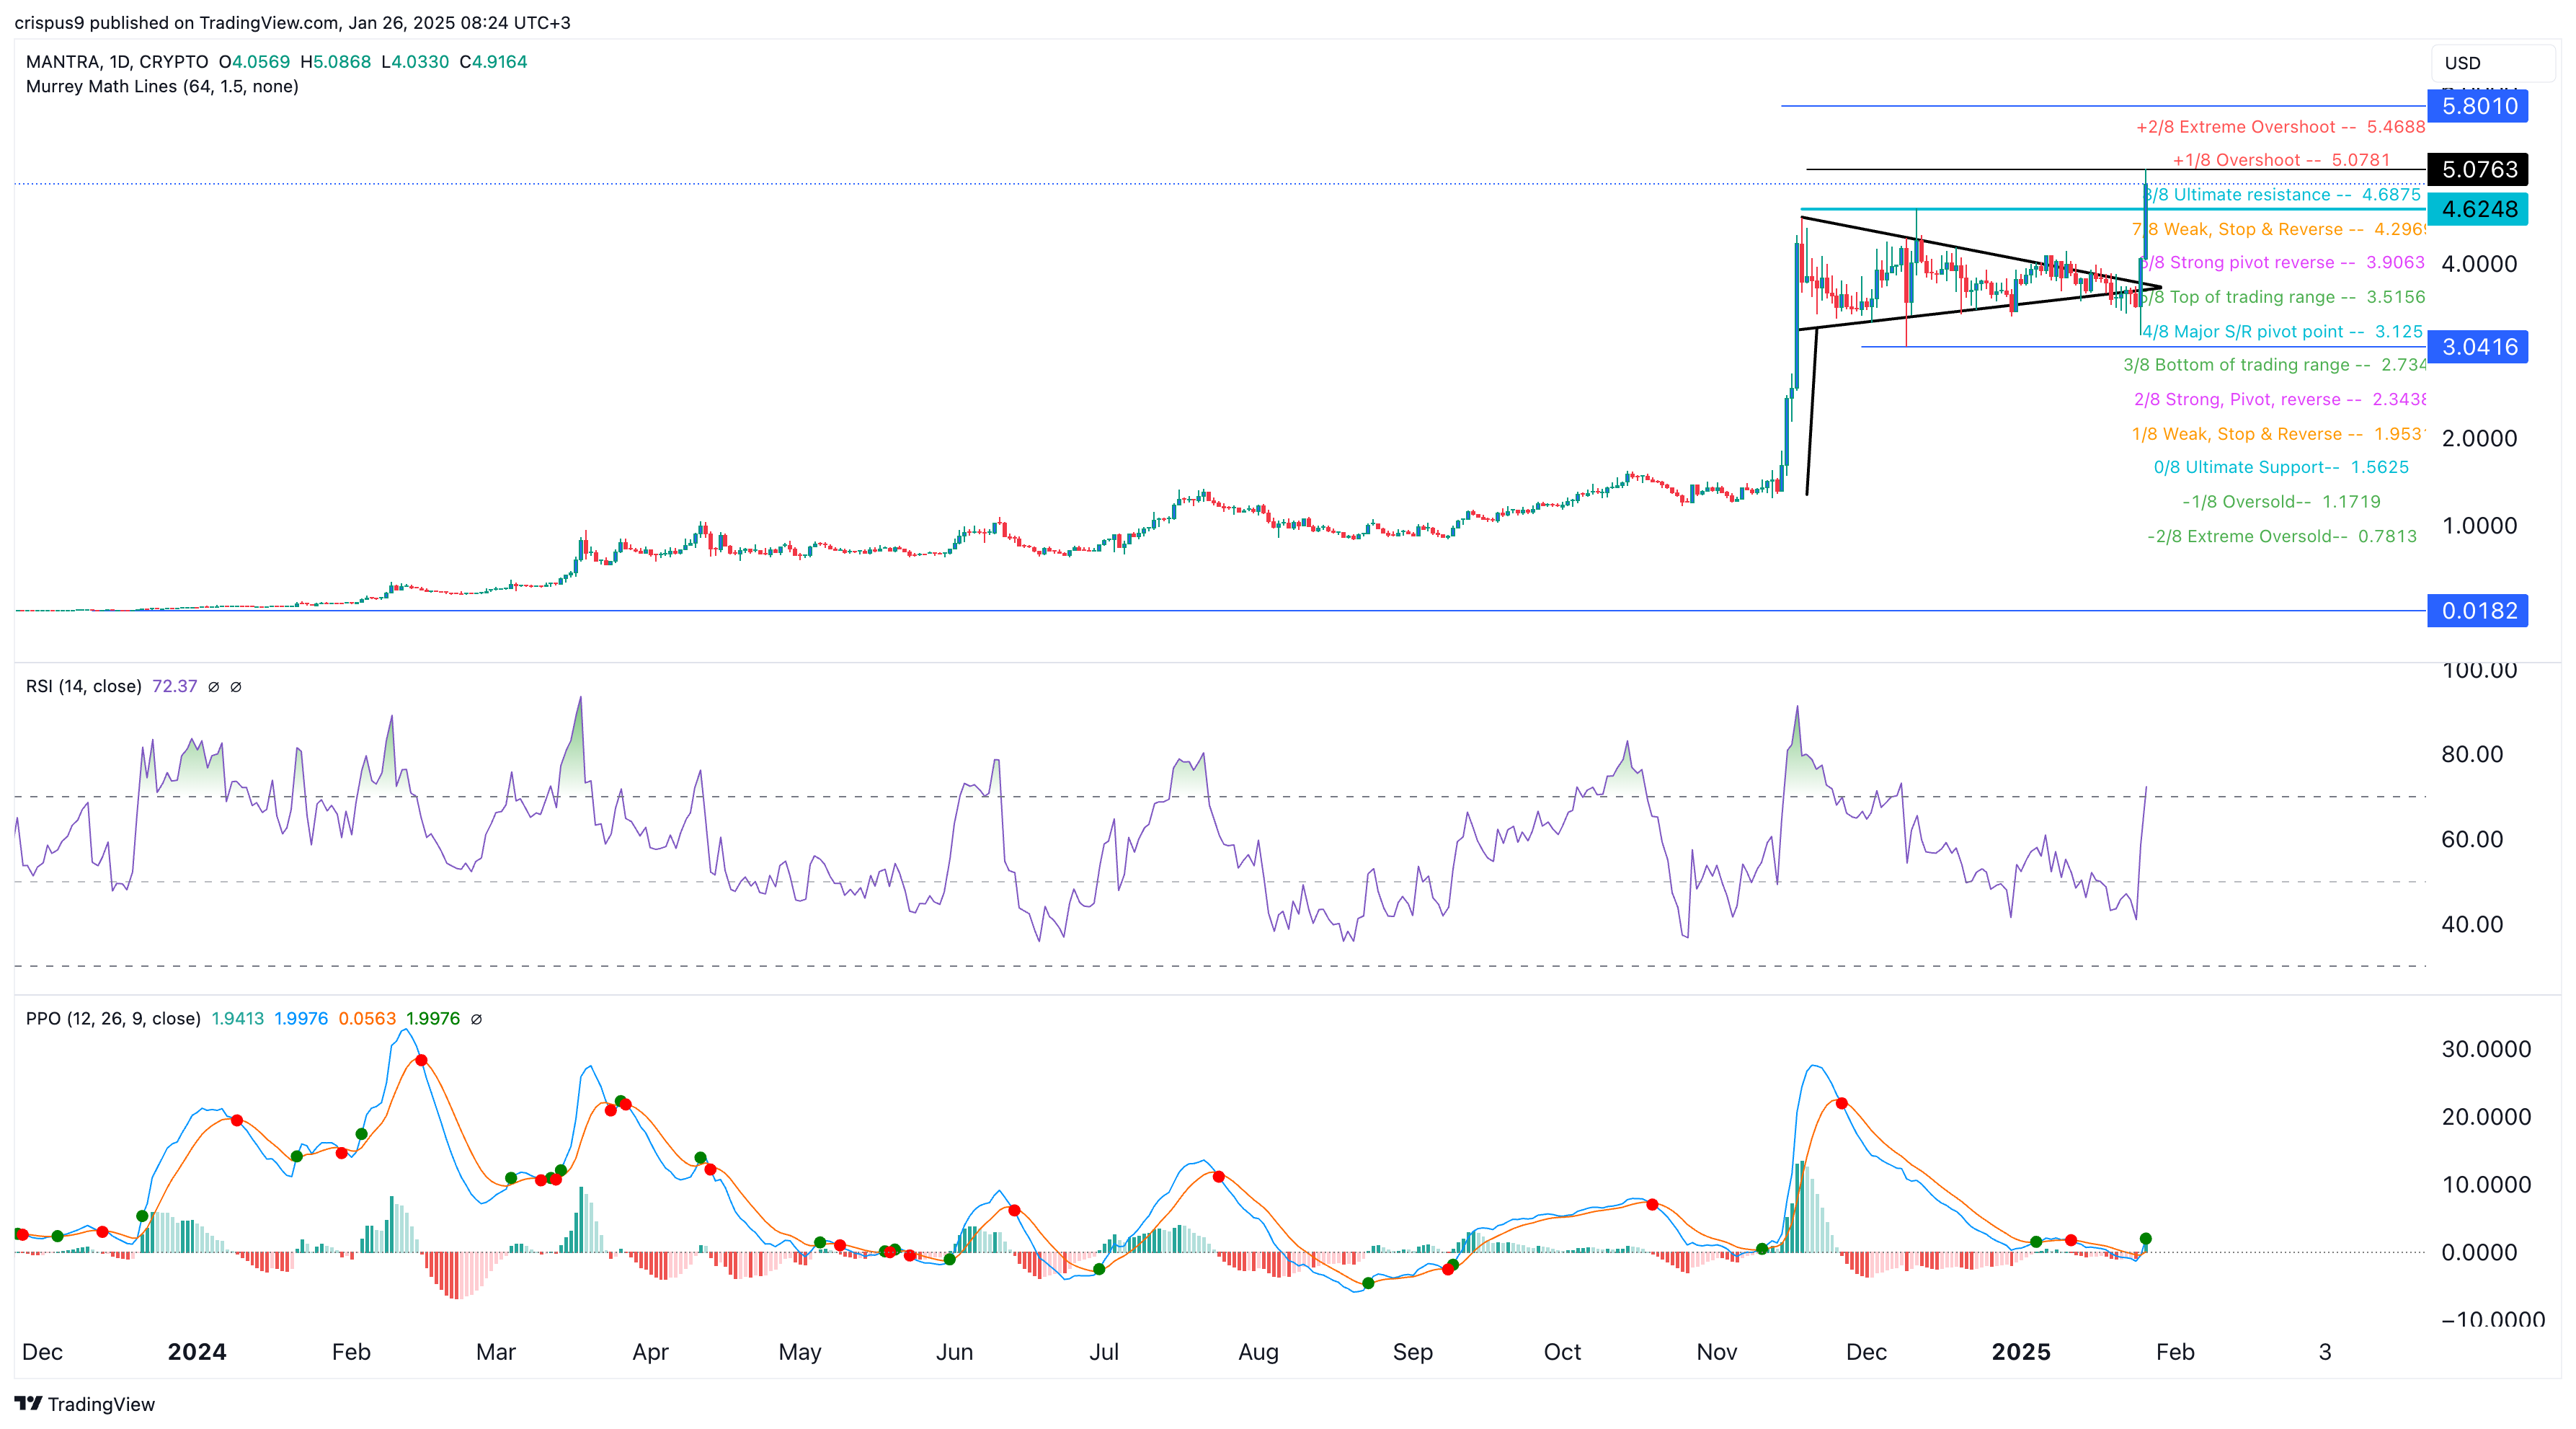Click the orange PPO value 0.0563

pos(367,1018)
